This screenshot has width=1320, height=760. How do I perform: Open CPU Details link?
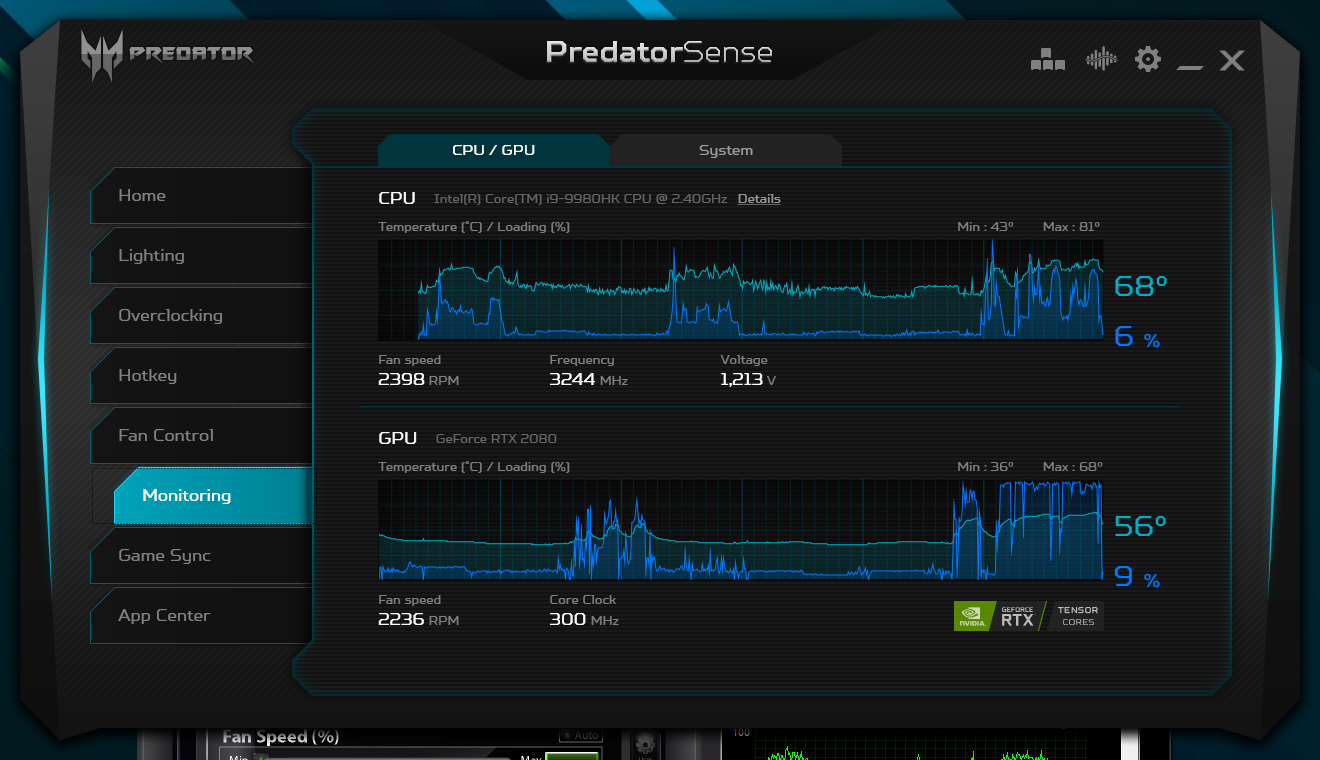[x=759, y=199]
